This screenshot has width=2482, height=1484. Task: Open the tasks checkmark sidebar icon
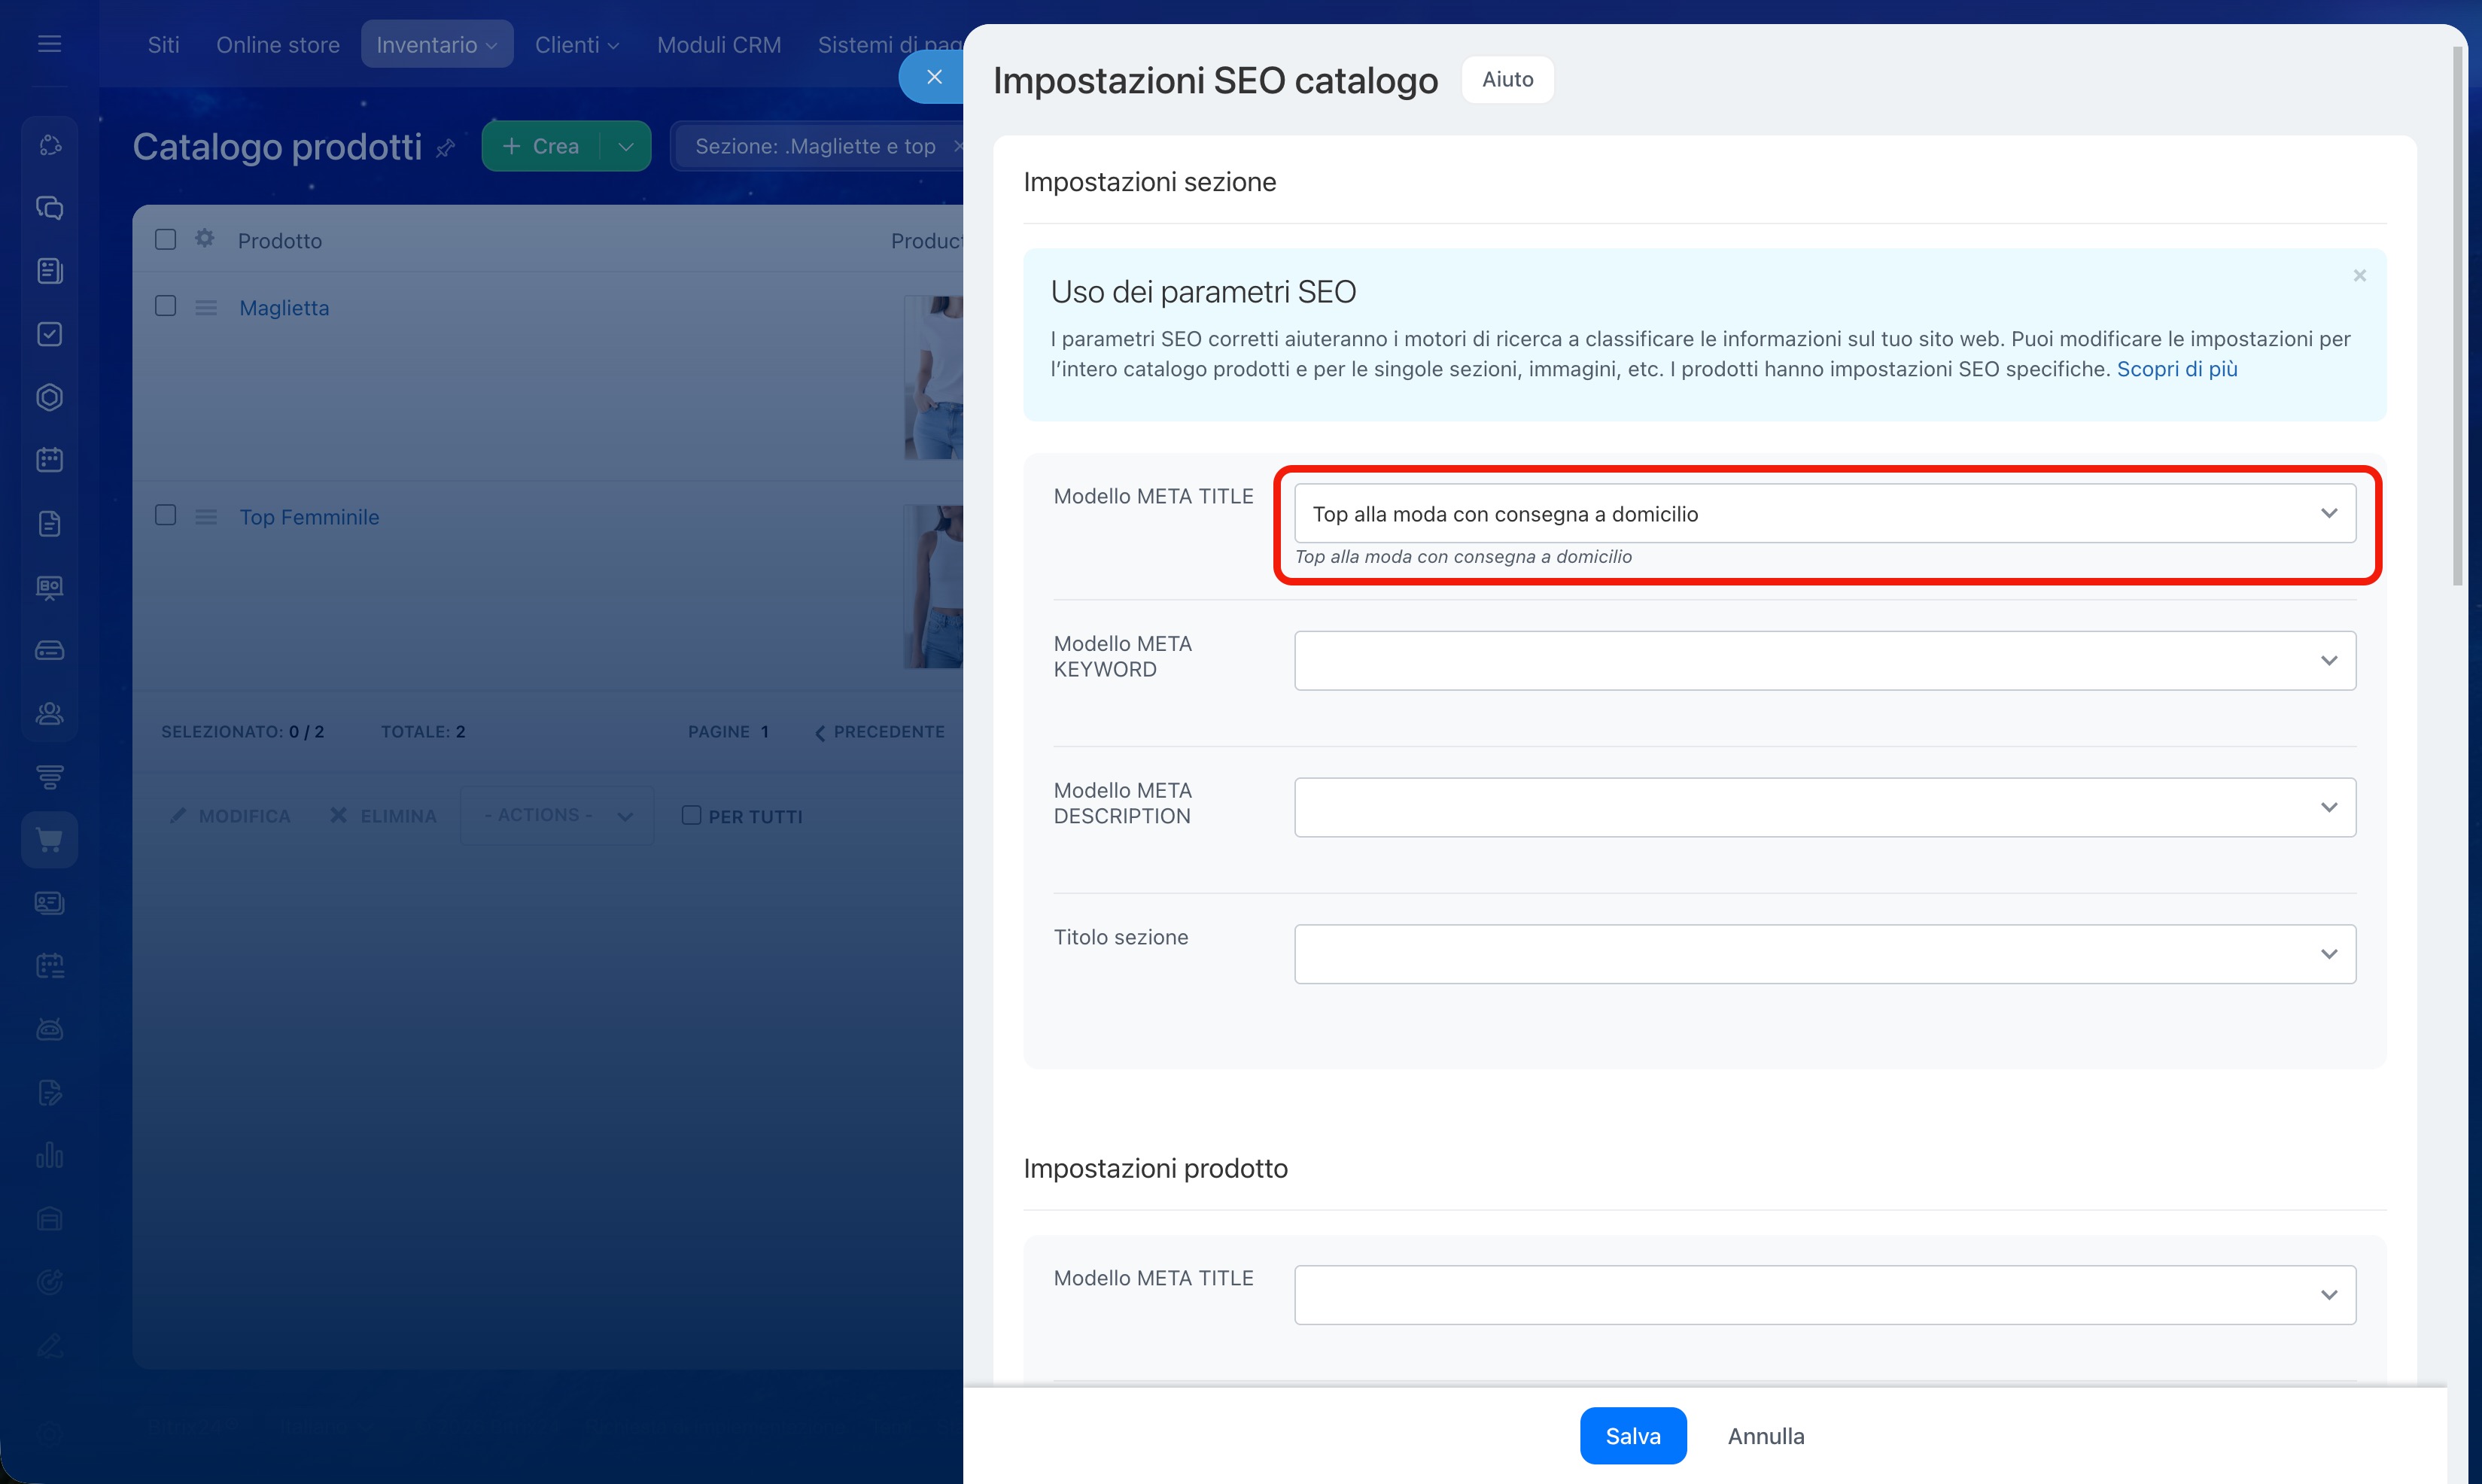tap(49, 334)
